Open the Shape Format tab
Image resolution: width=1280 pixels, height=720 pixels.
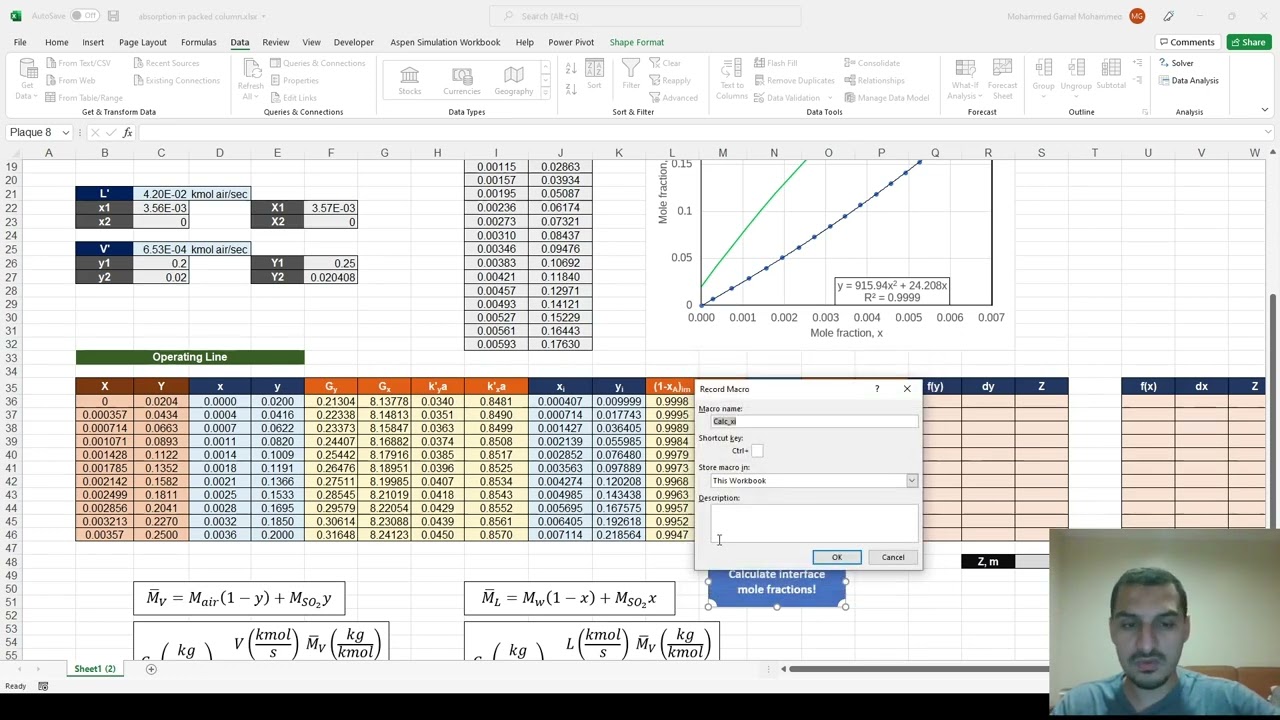tap(637, 42)
